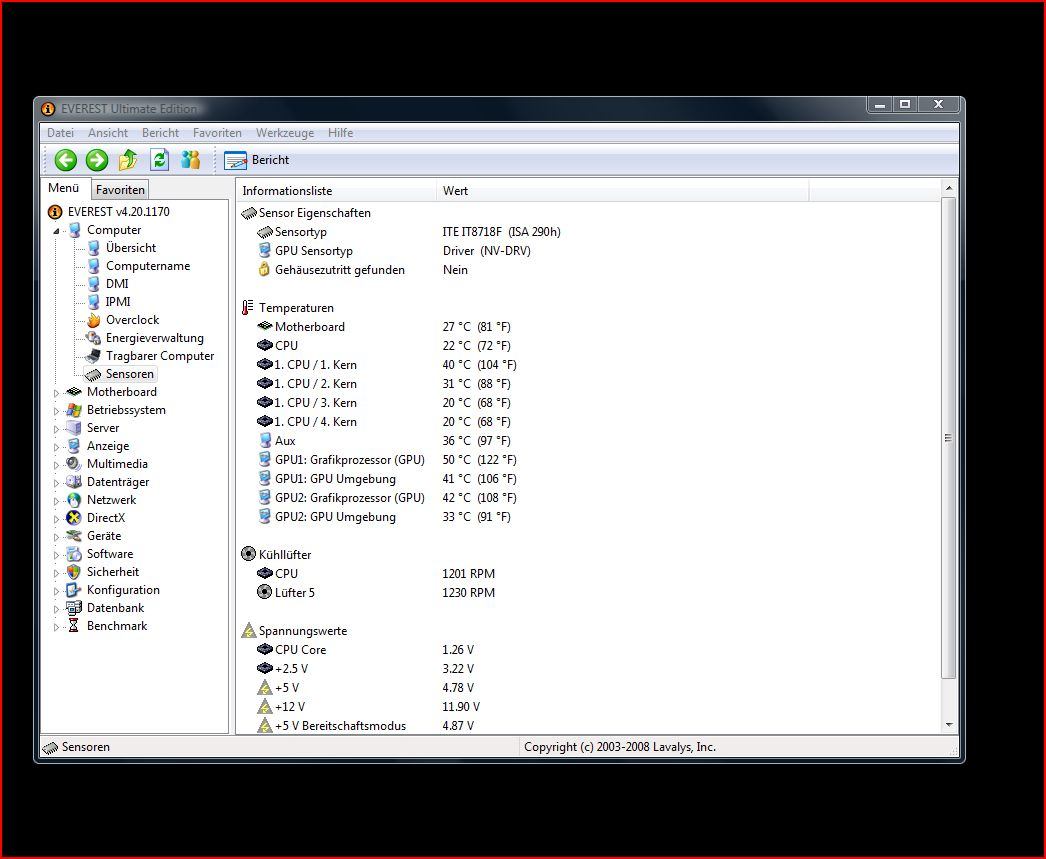Open the Favoriten menu in the menu bar
The image size is (1046, 859).
coord(217,133)
